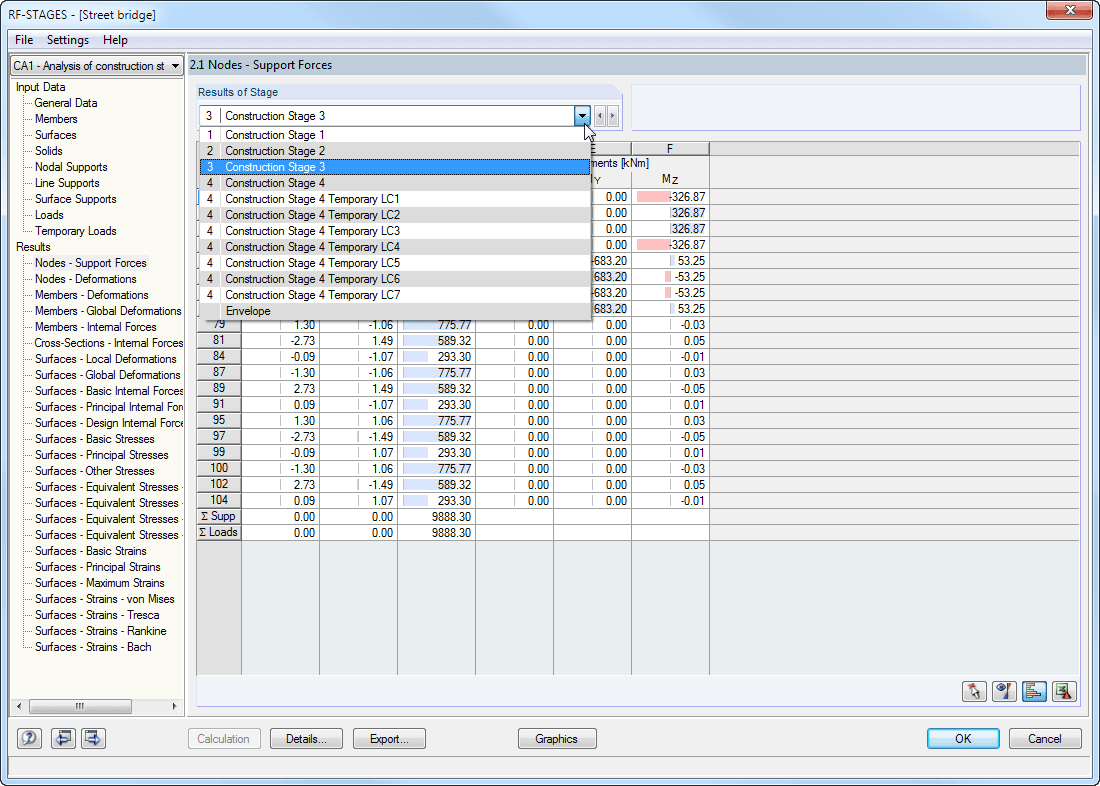Screen dimensions: 1100x786
Task: Open Nodal Supports in navigator
Action: pos(71,167)
